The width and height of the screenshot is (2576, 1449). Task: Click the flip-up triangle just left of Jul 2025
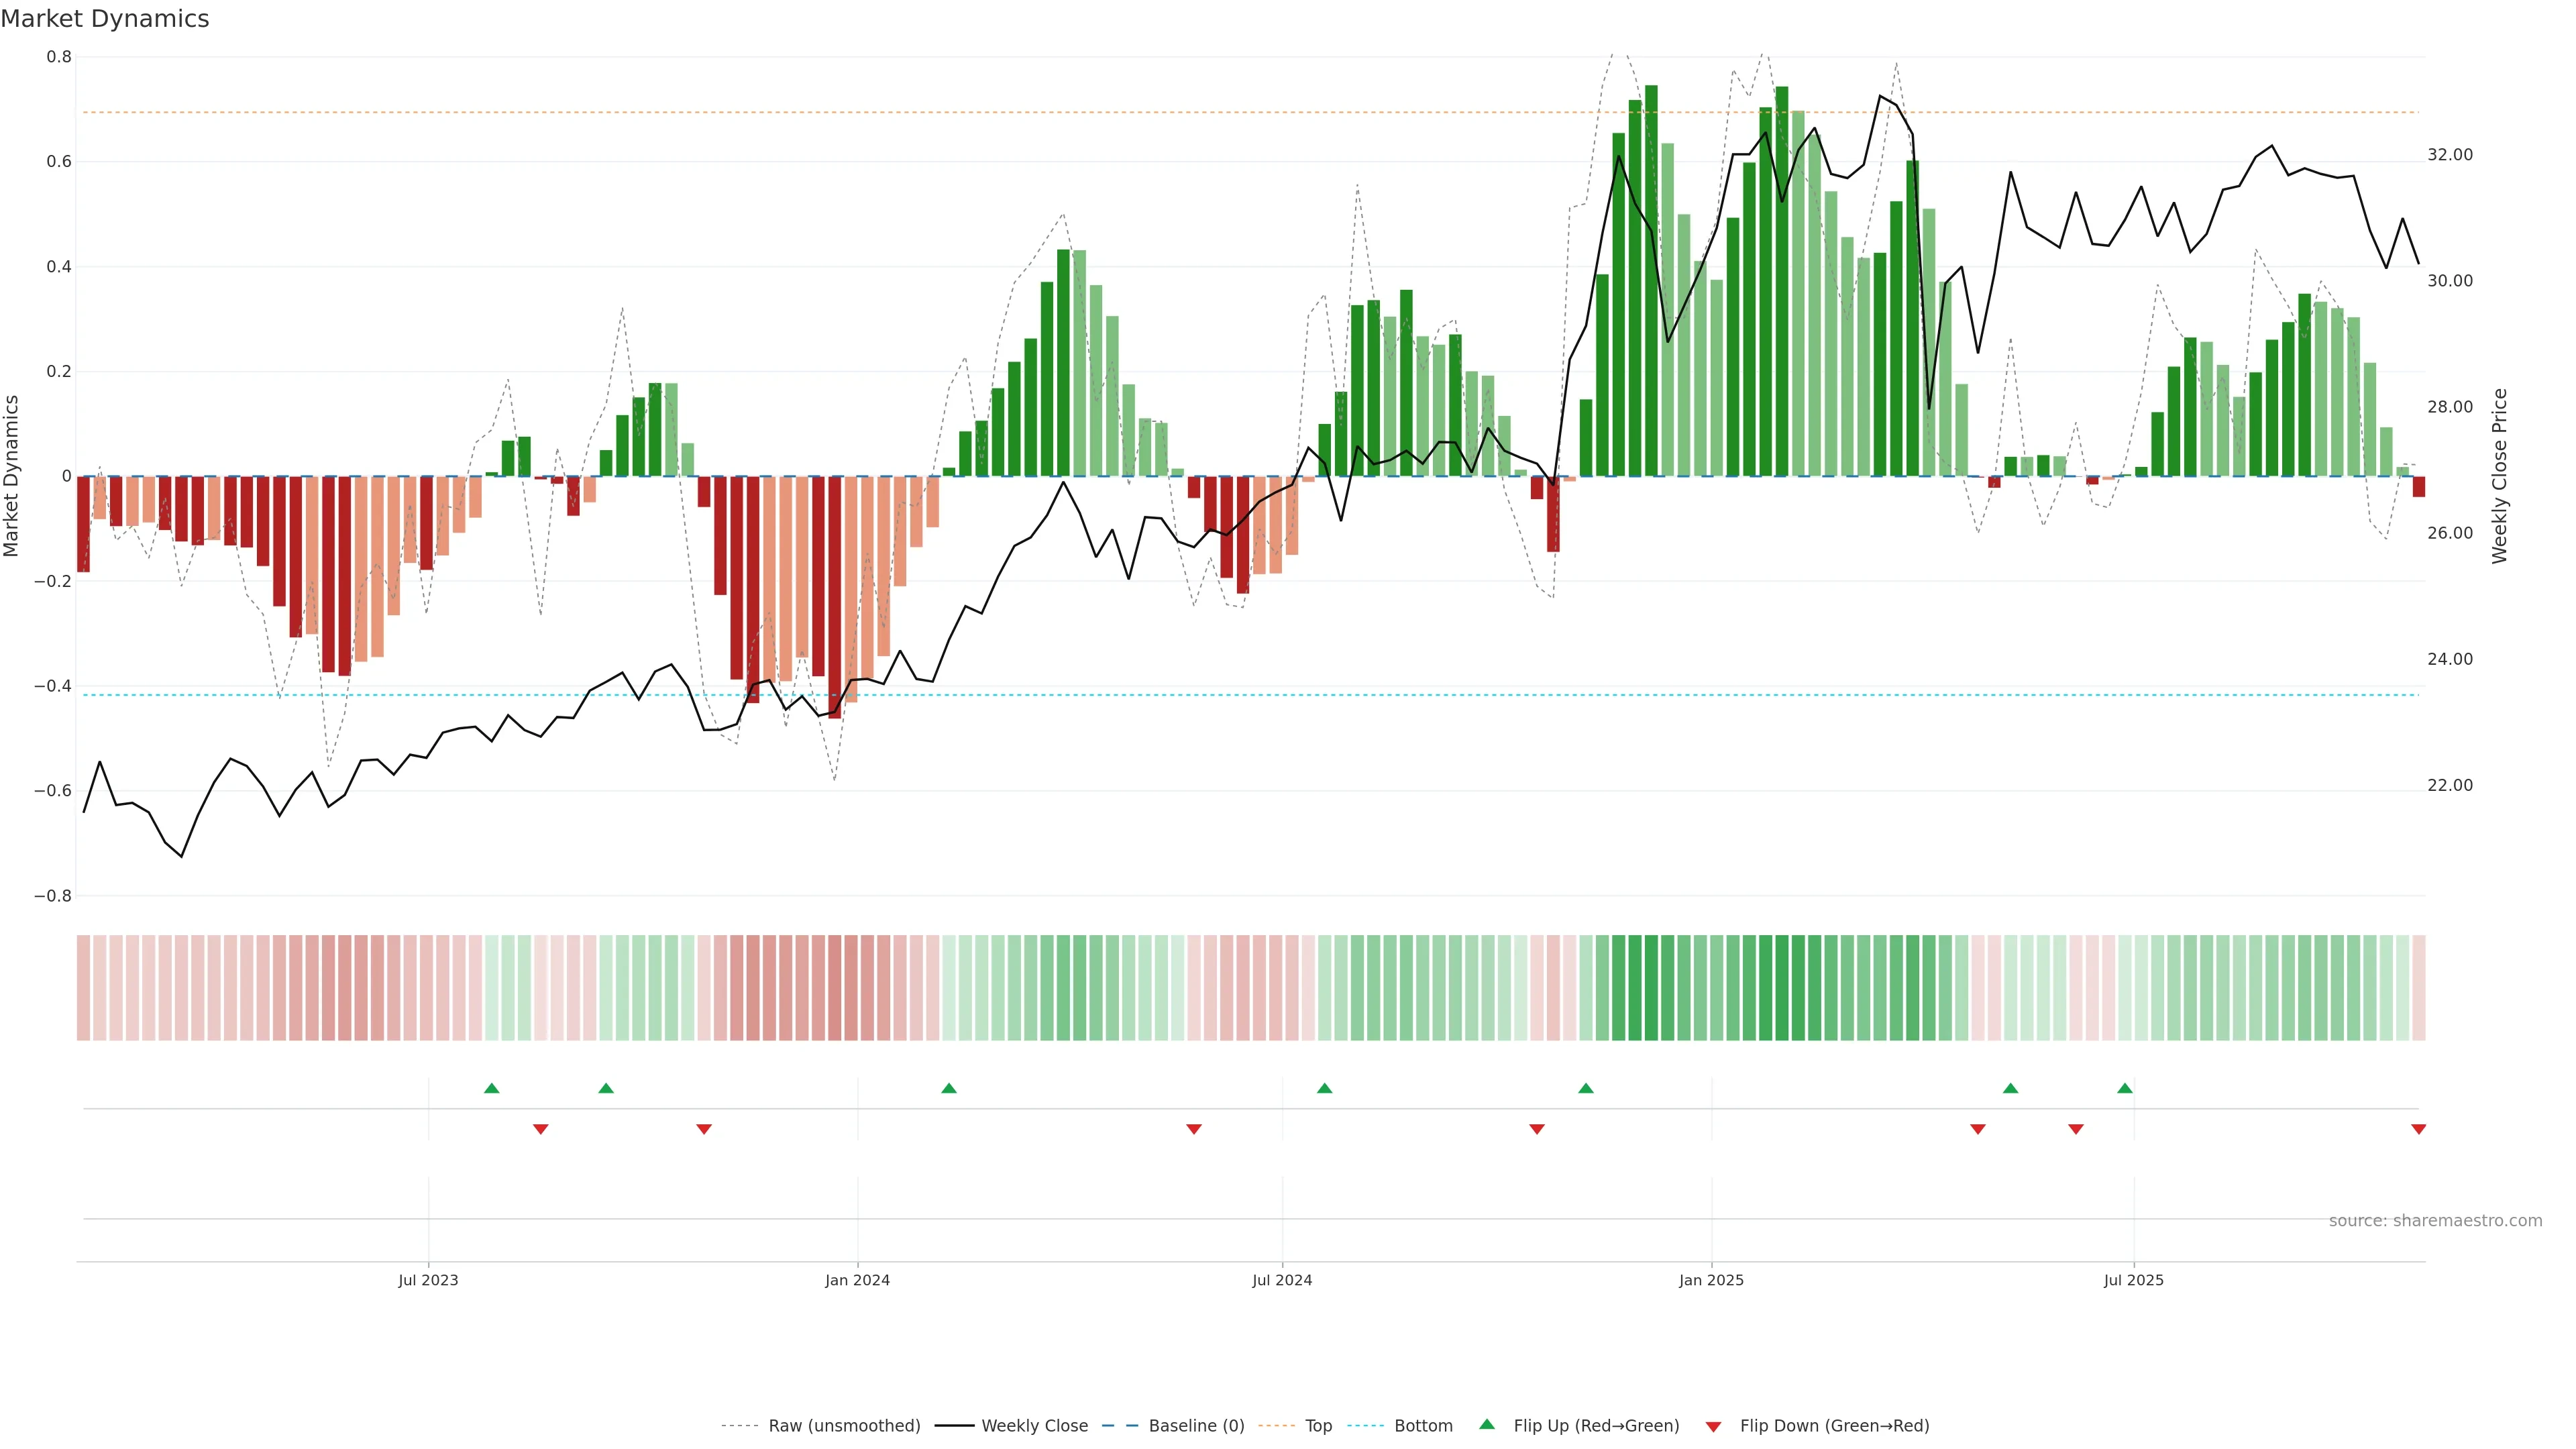click(2125, 1088)
